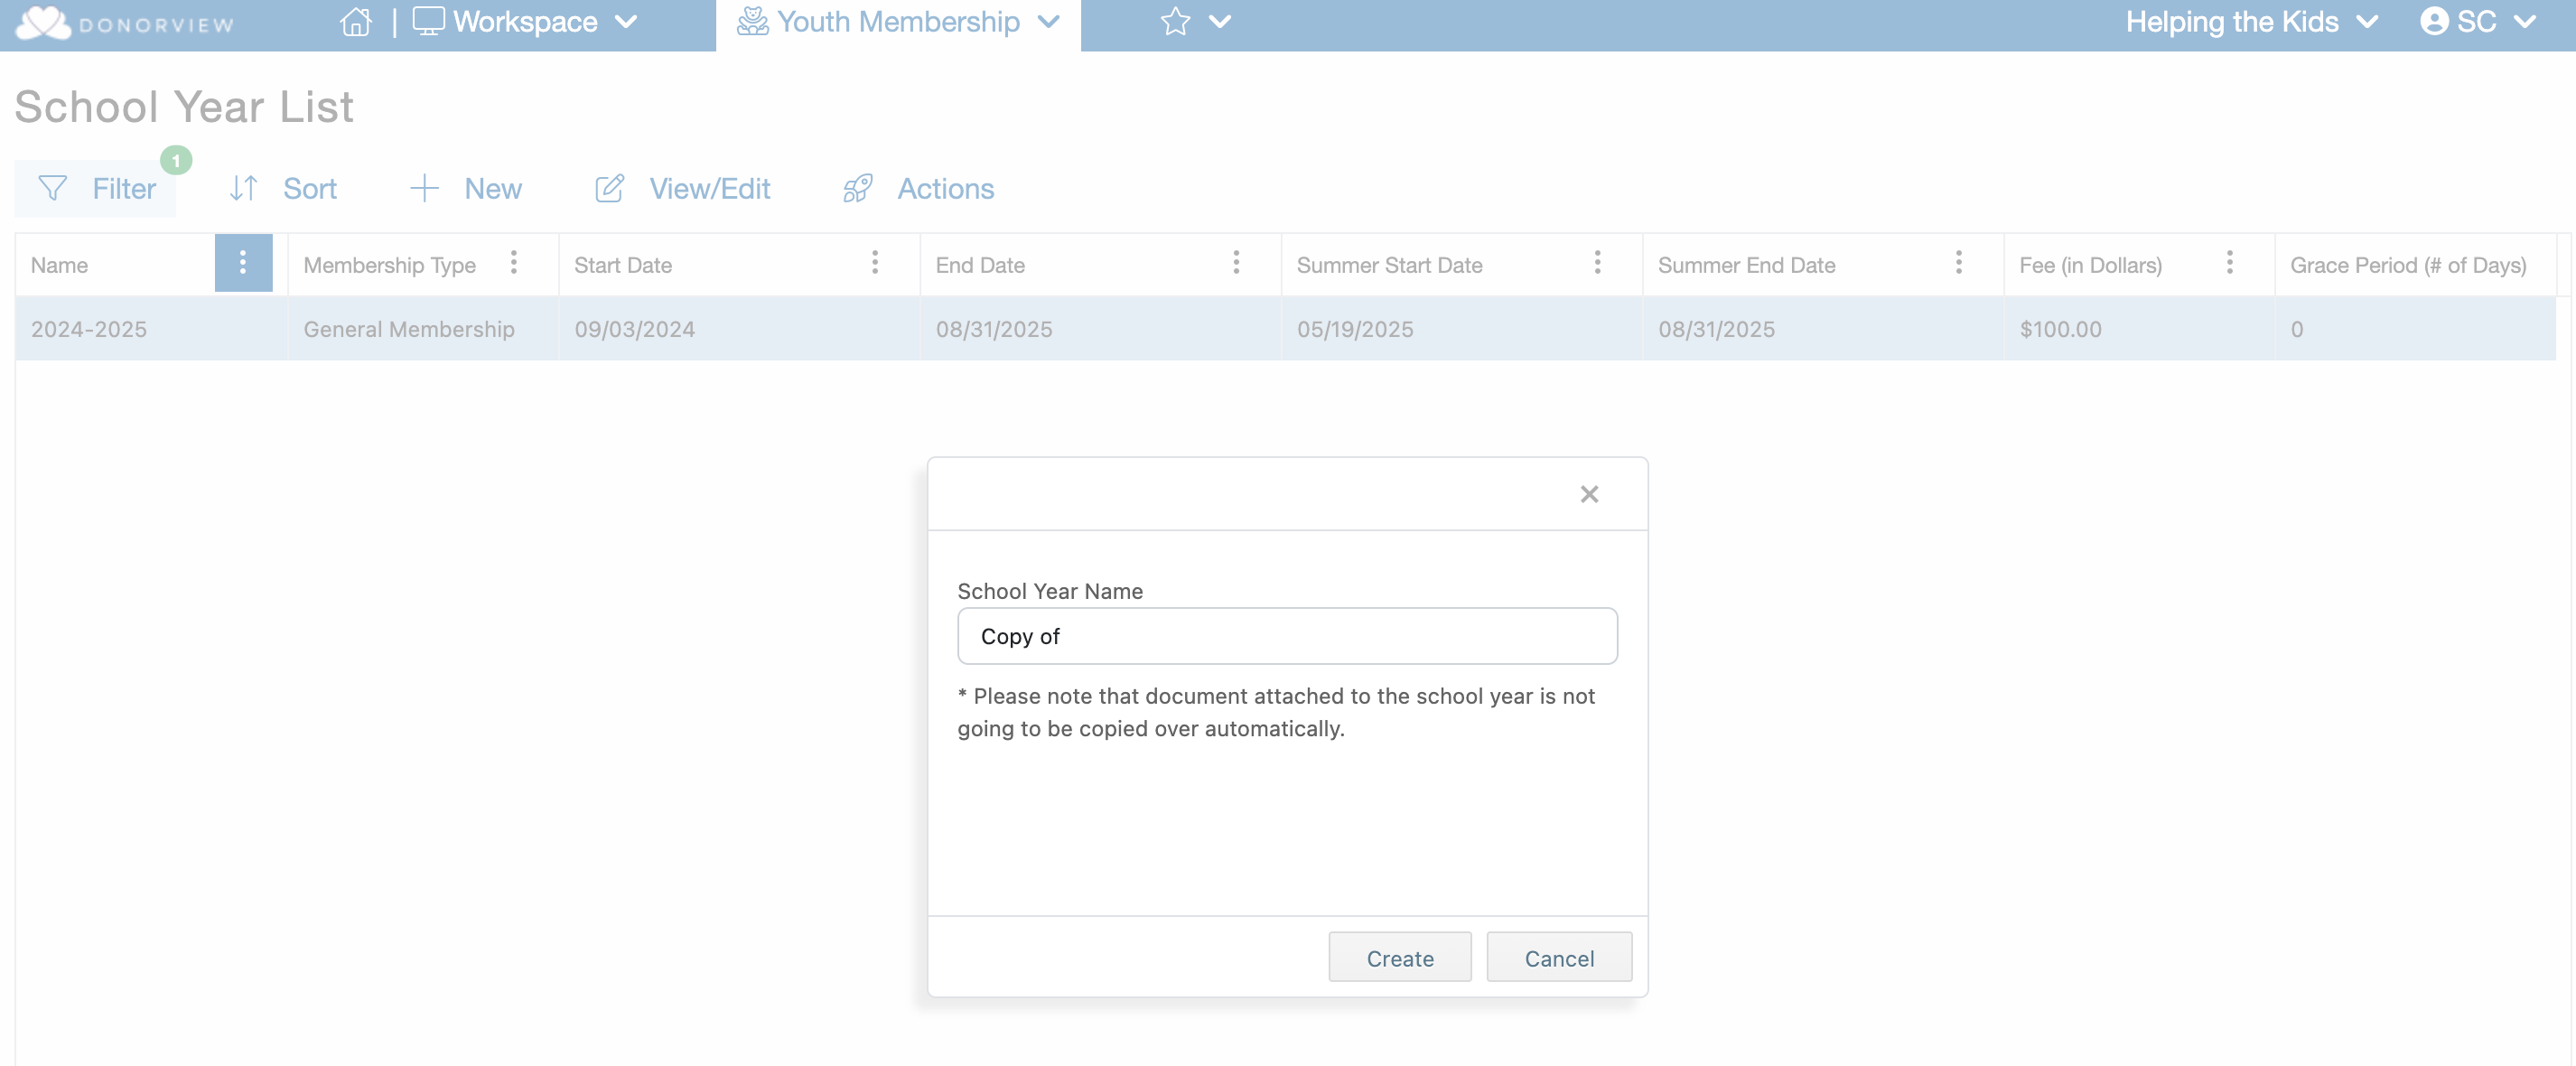Click the DonorView logo
2576x1066 pixels.
coord(126,23)
